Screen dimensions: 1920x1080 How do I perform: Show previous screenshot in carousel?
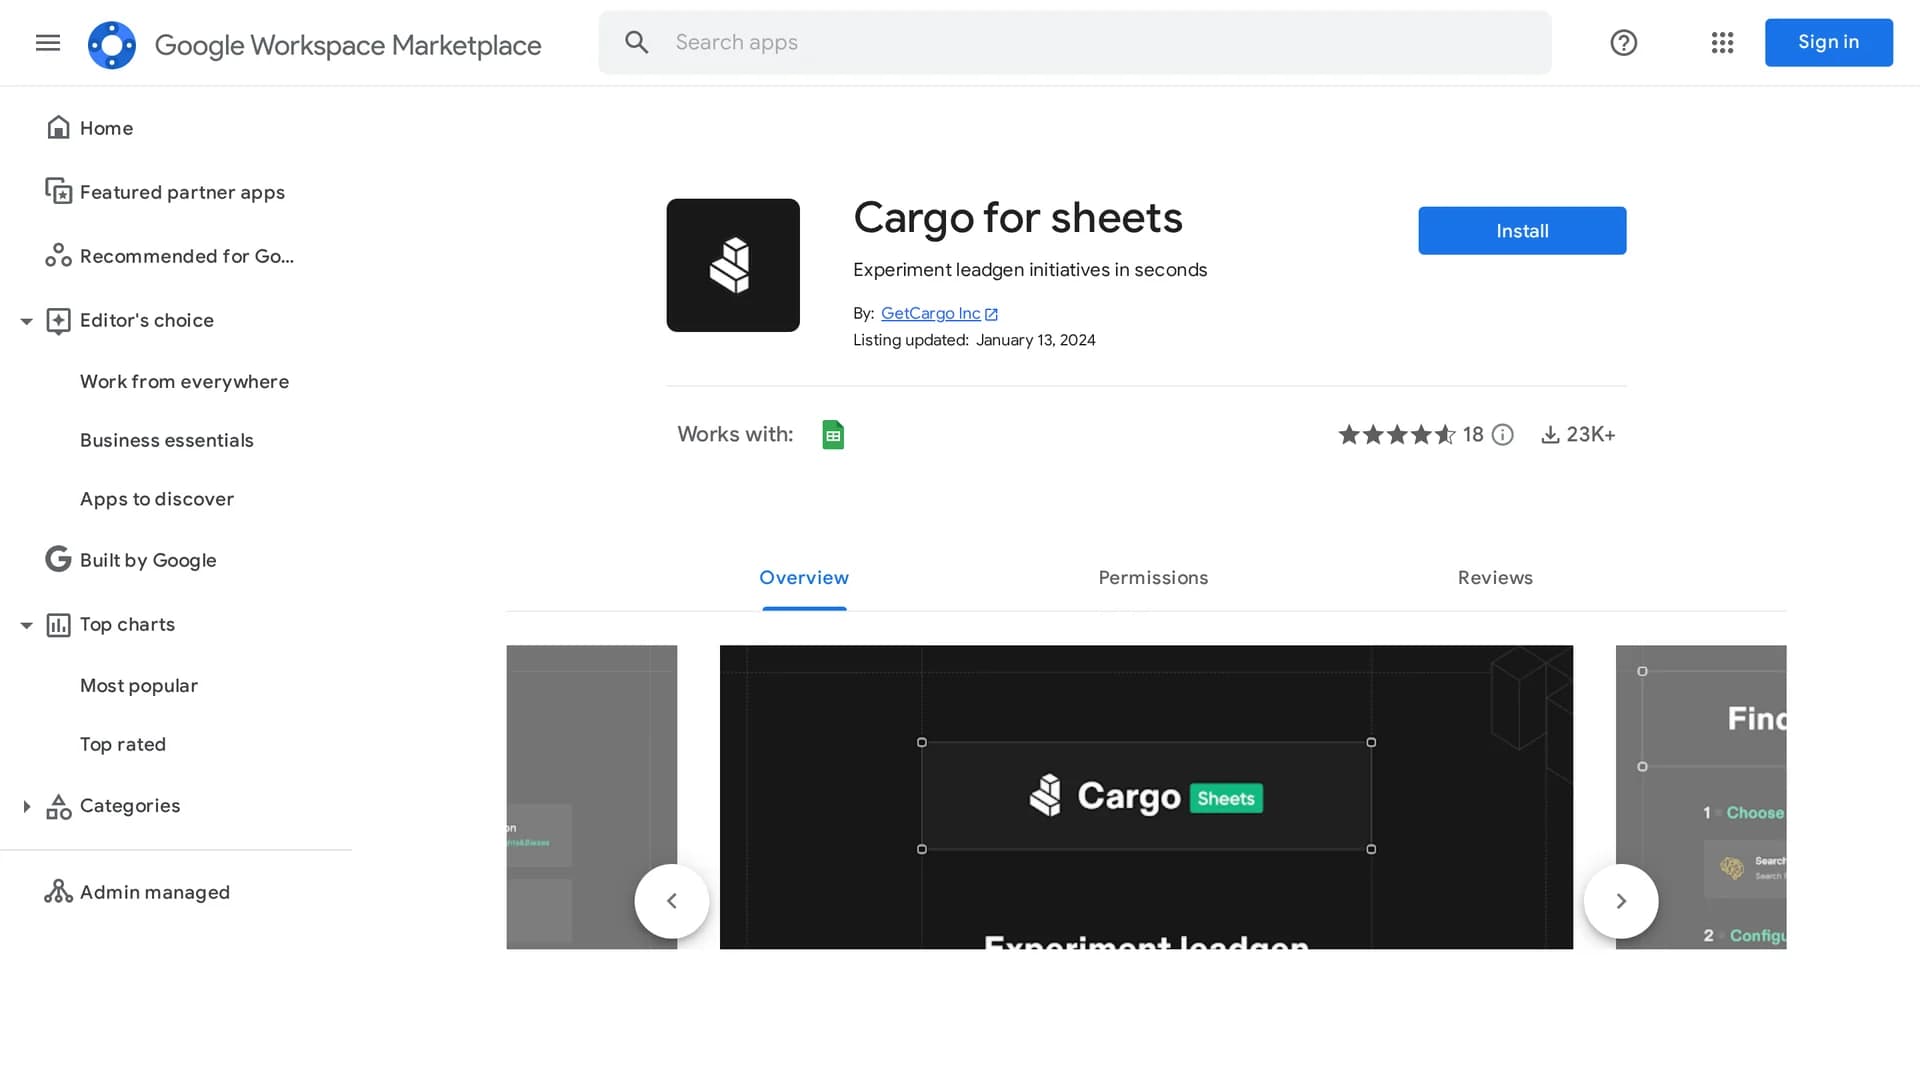pyautogui.click(x=672, y=901)
